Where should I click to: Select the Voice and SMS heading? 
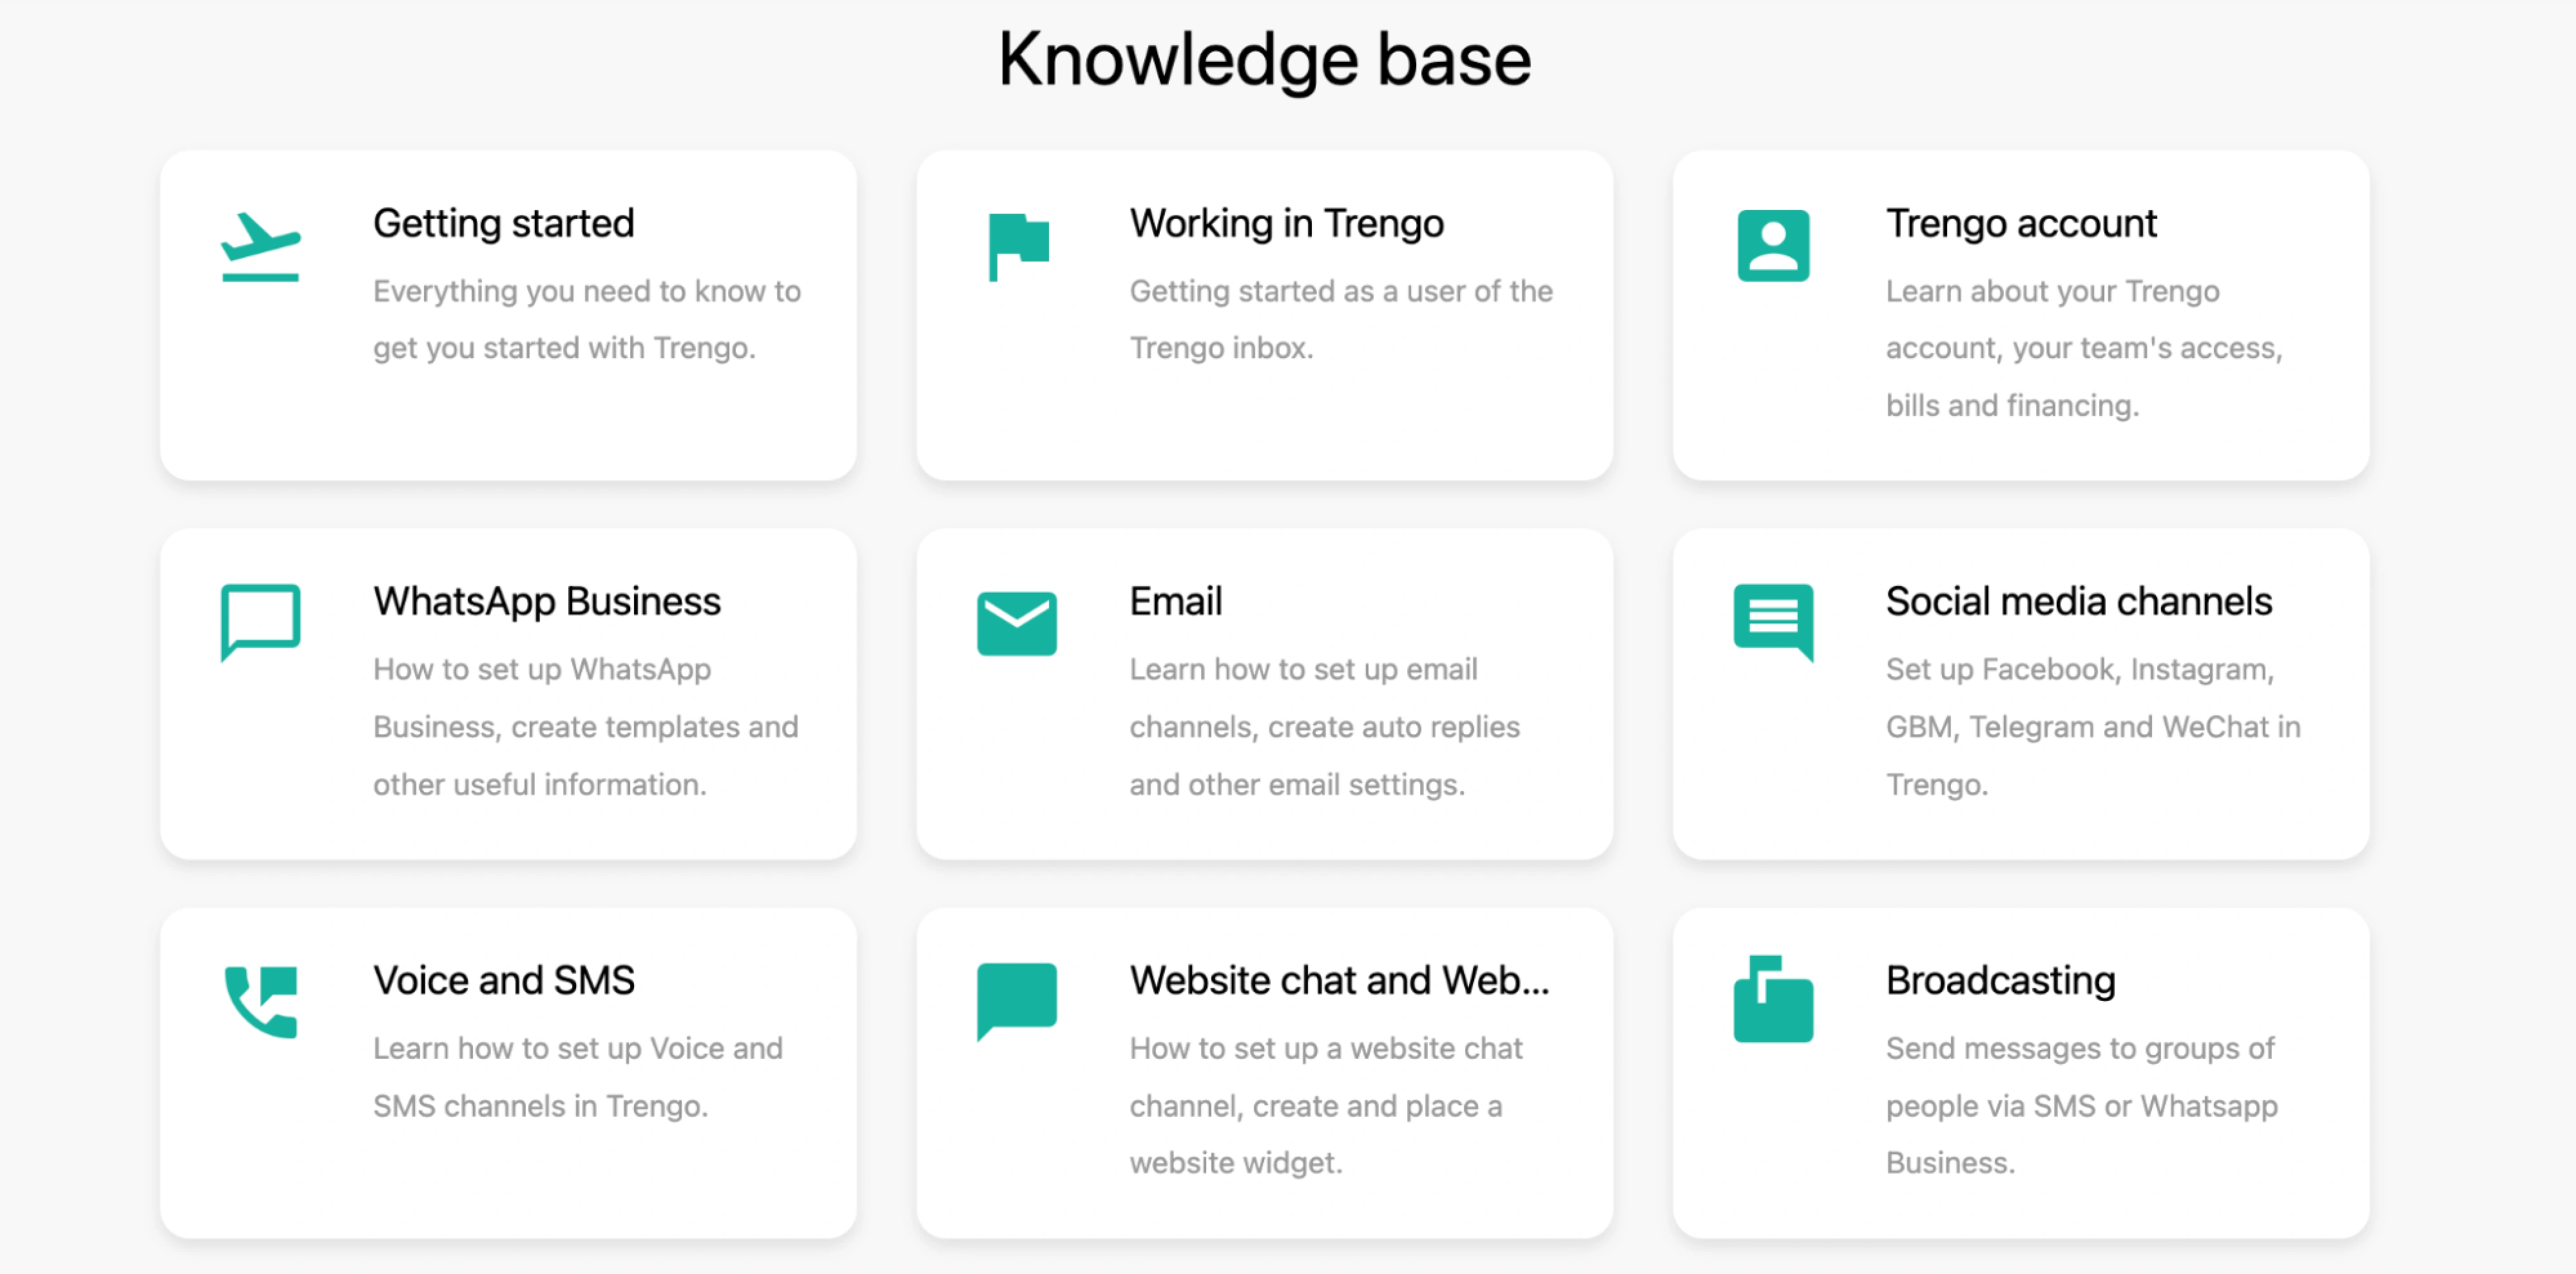point(503,980)
